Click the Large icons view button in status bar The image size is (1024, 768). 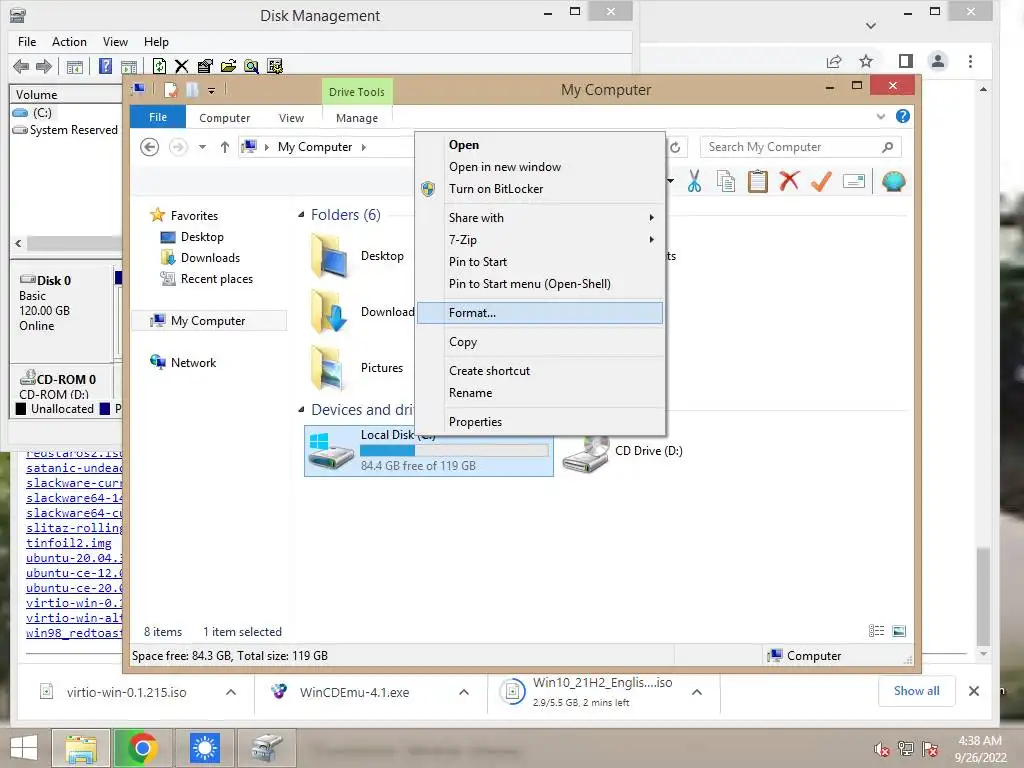[899, 631]
